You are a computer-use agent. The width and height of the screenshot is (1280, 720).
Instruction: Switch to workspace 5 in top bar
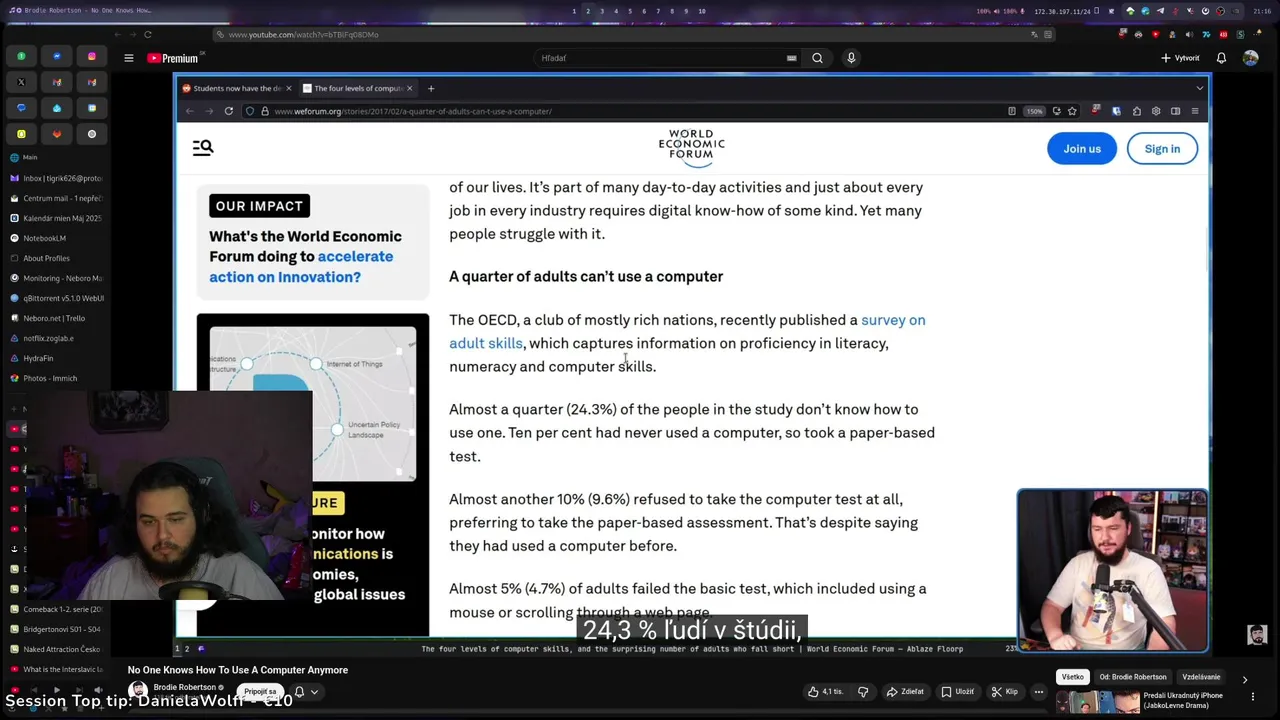[629, 11]
